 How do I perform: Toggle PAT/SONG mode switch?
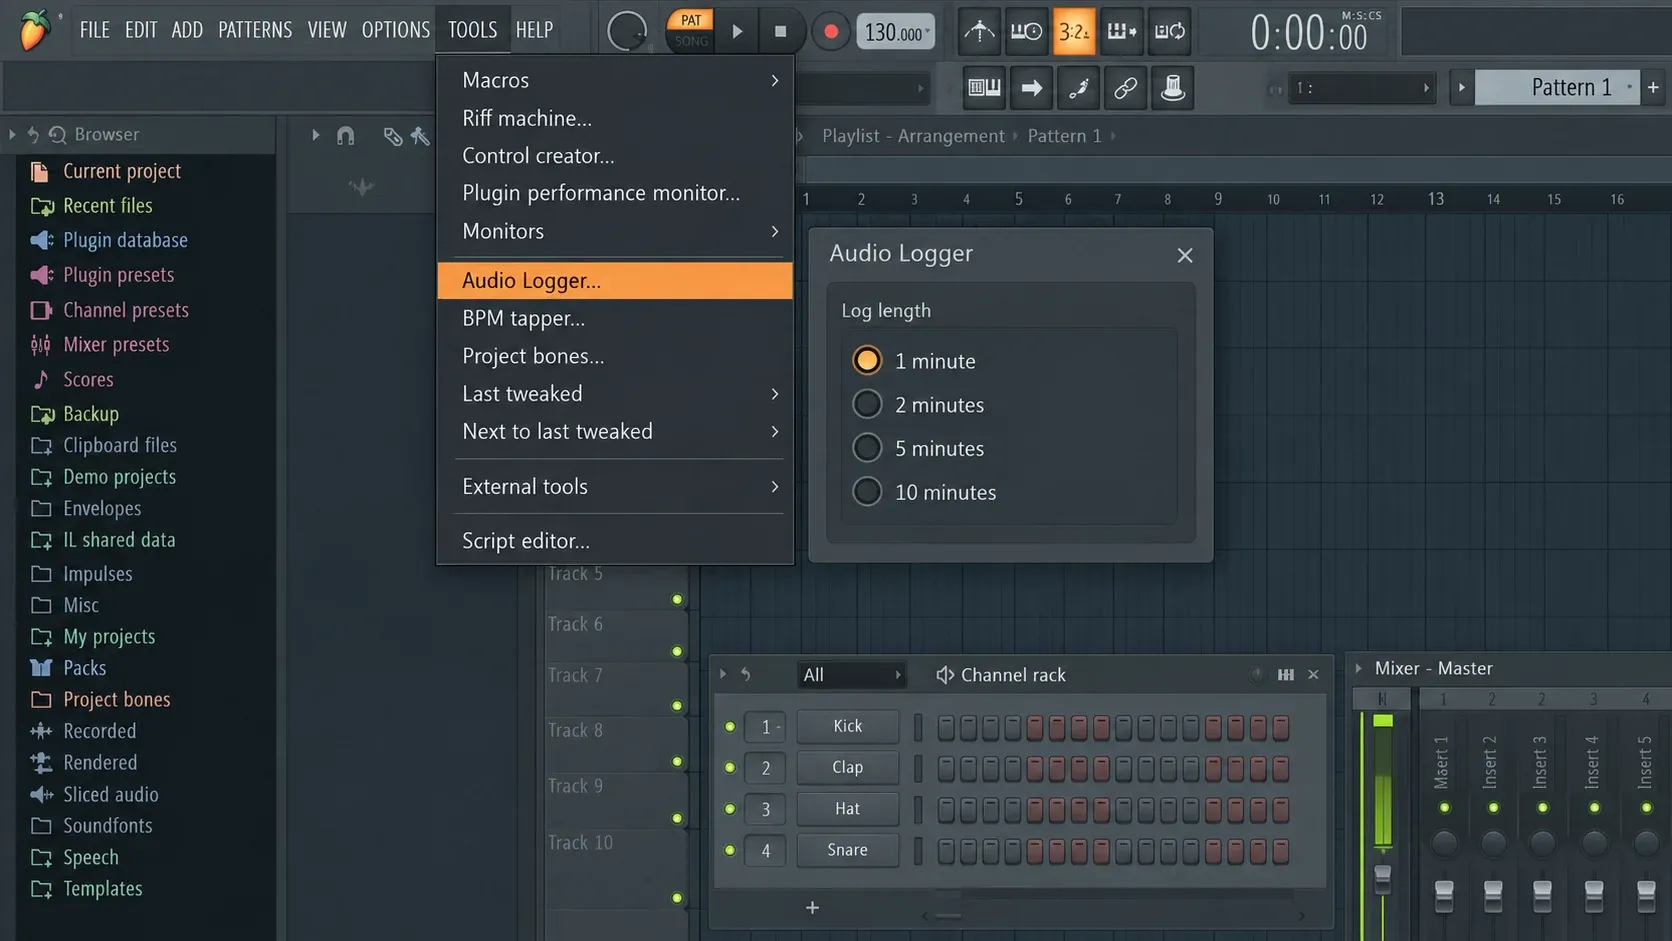(690, 31)
